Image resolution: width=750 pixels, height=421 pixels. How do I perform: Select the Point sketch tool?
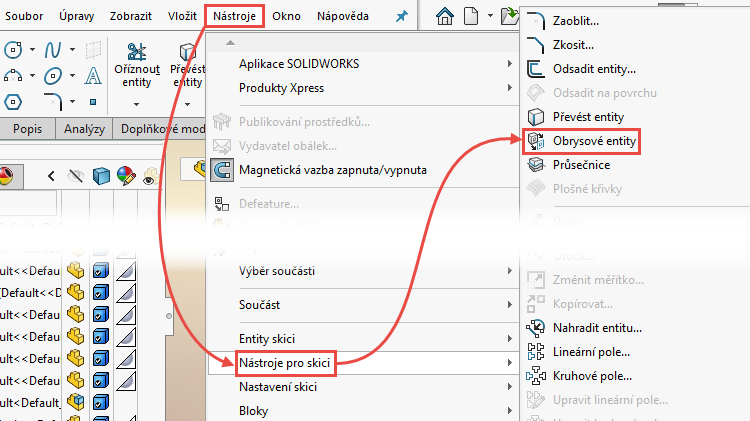93,101
